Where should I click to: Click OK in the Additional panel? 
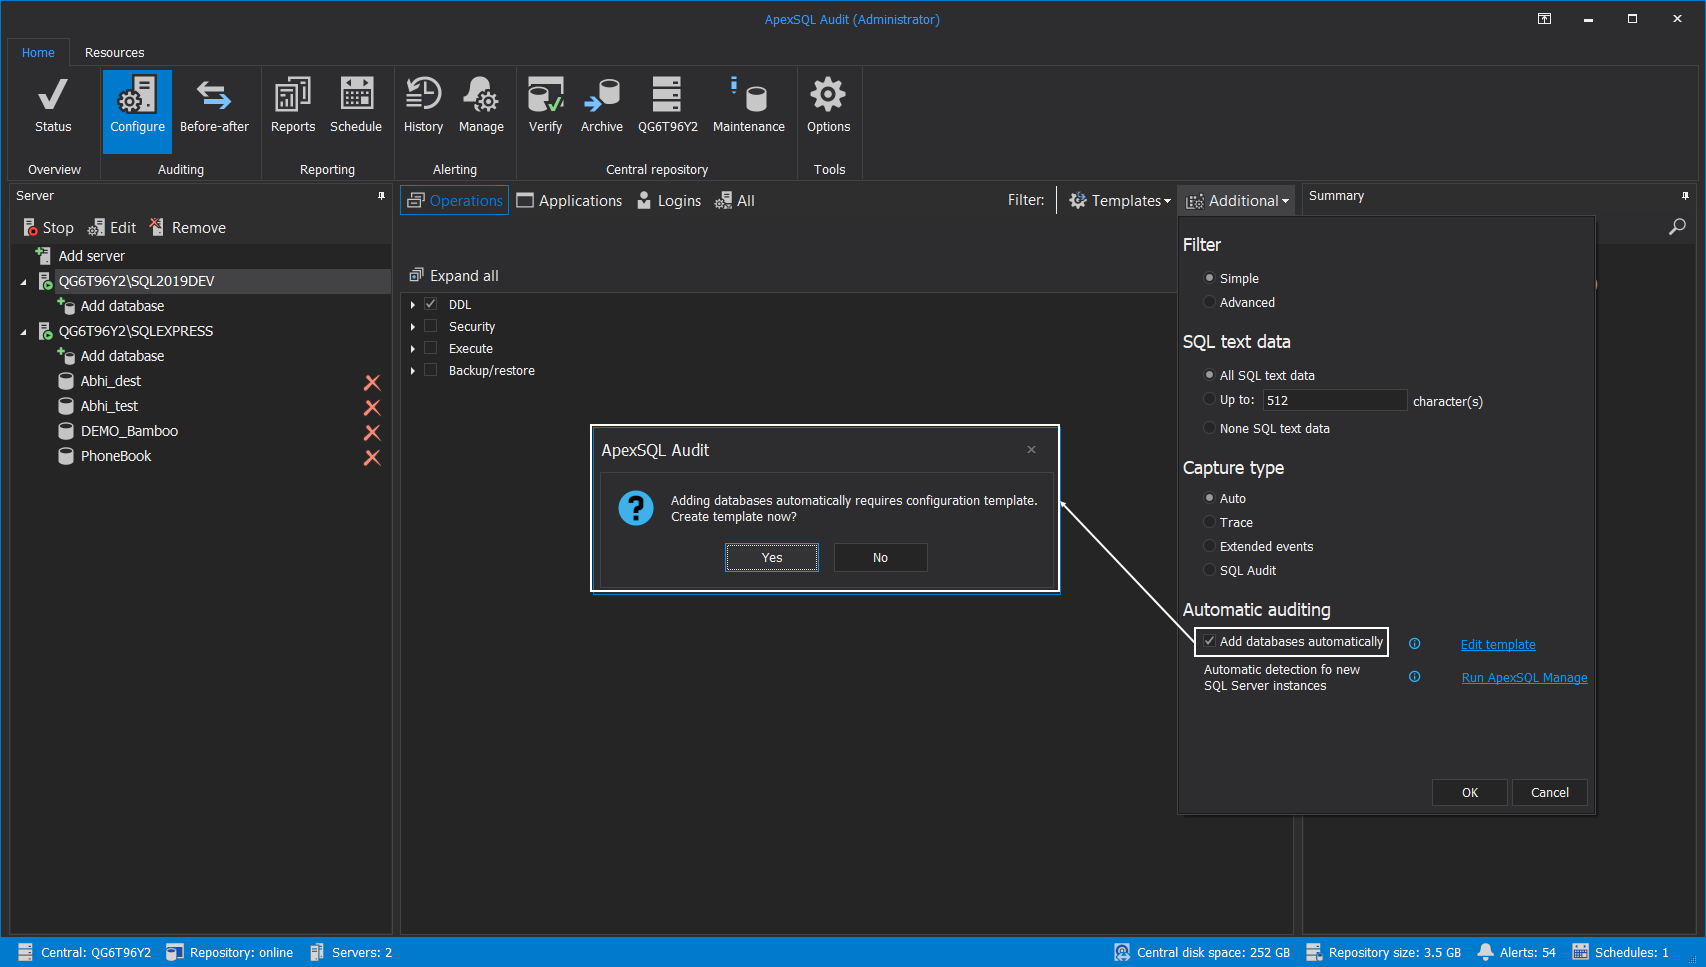coord(1469,793)
